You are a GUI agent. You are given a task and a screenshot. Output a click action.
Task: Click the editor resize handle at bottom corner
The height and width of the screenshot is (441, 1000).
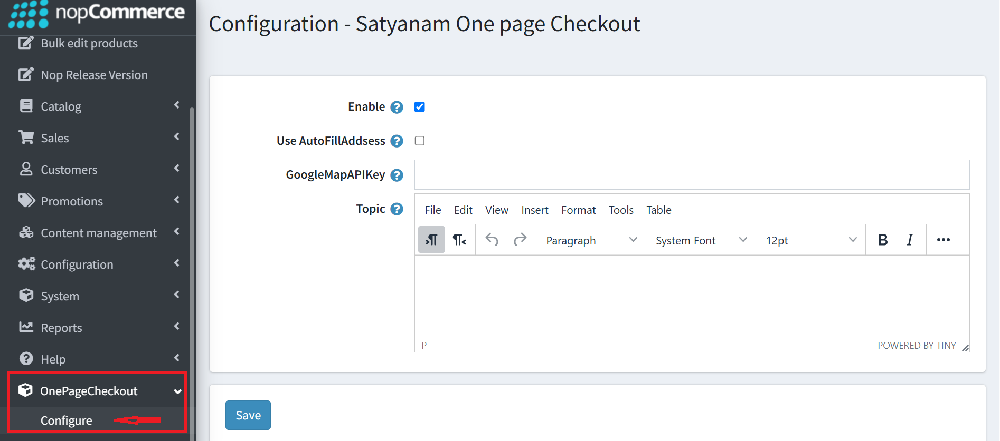pyautogui.click(x=965, y=347)
